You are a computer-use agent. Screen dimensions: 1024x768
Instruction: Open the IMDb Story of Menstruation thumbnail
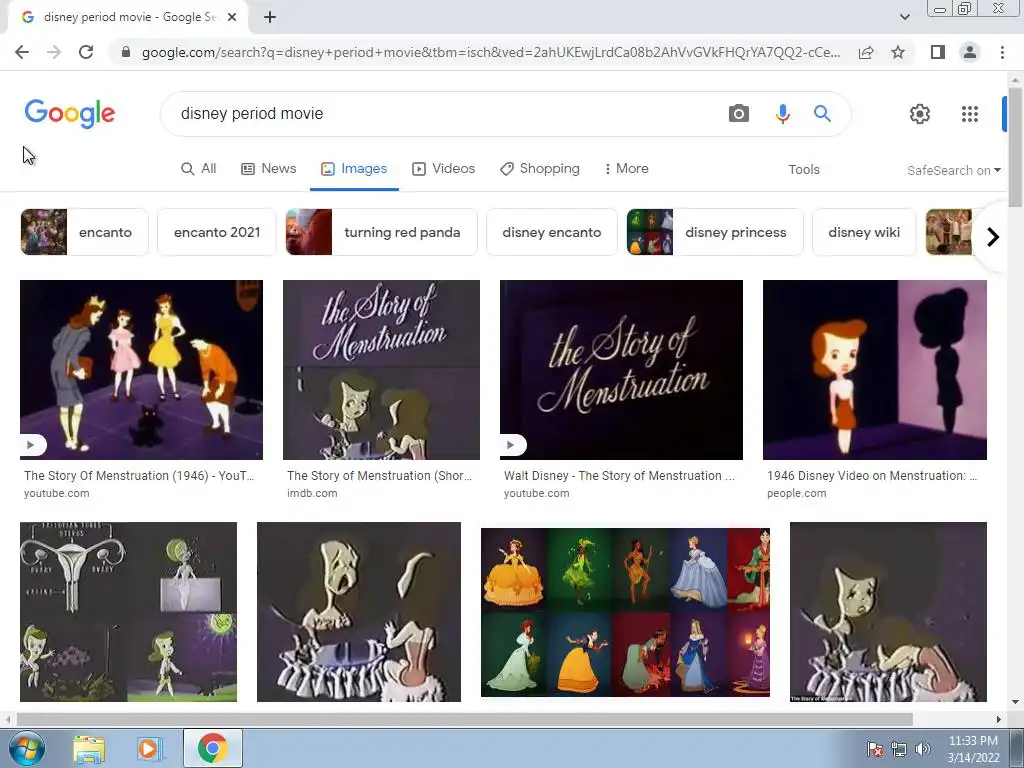pos(381,370)
